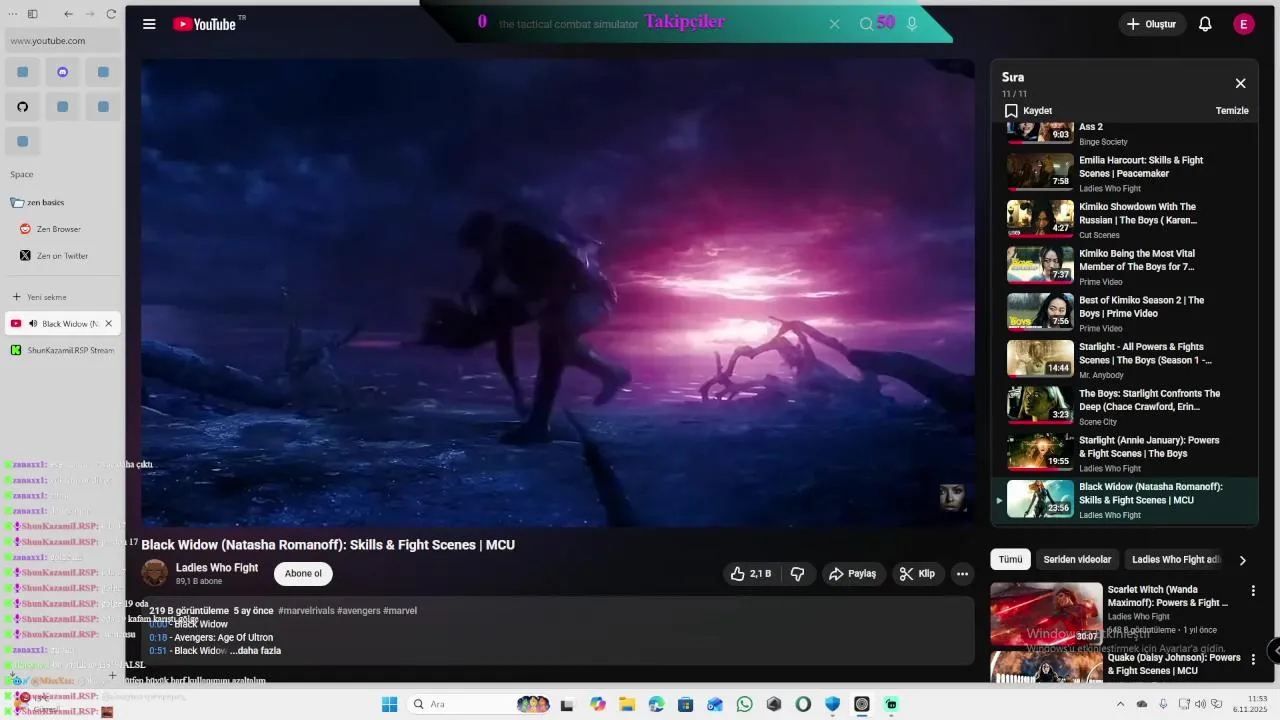
Task: Open Ladies Who Fight channel name link
Action: point(217,568)
